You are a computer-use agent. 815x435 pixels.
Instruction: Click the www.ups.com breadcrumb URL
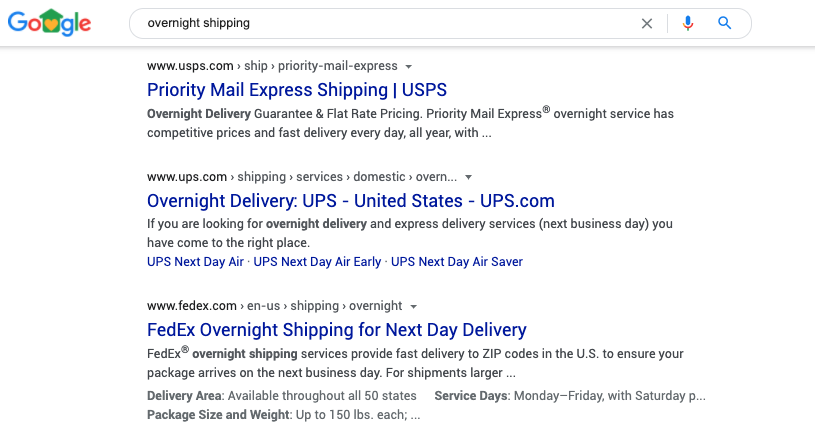[187, 177]
